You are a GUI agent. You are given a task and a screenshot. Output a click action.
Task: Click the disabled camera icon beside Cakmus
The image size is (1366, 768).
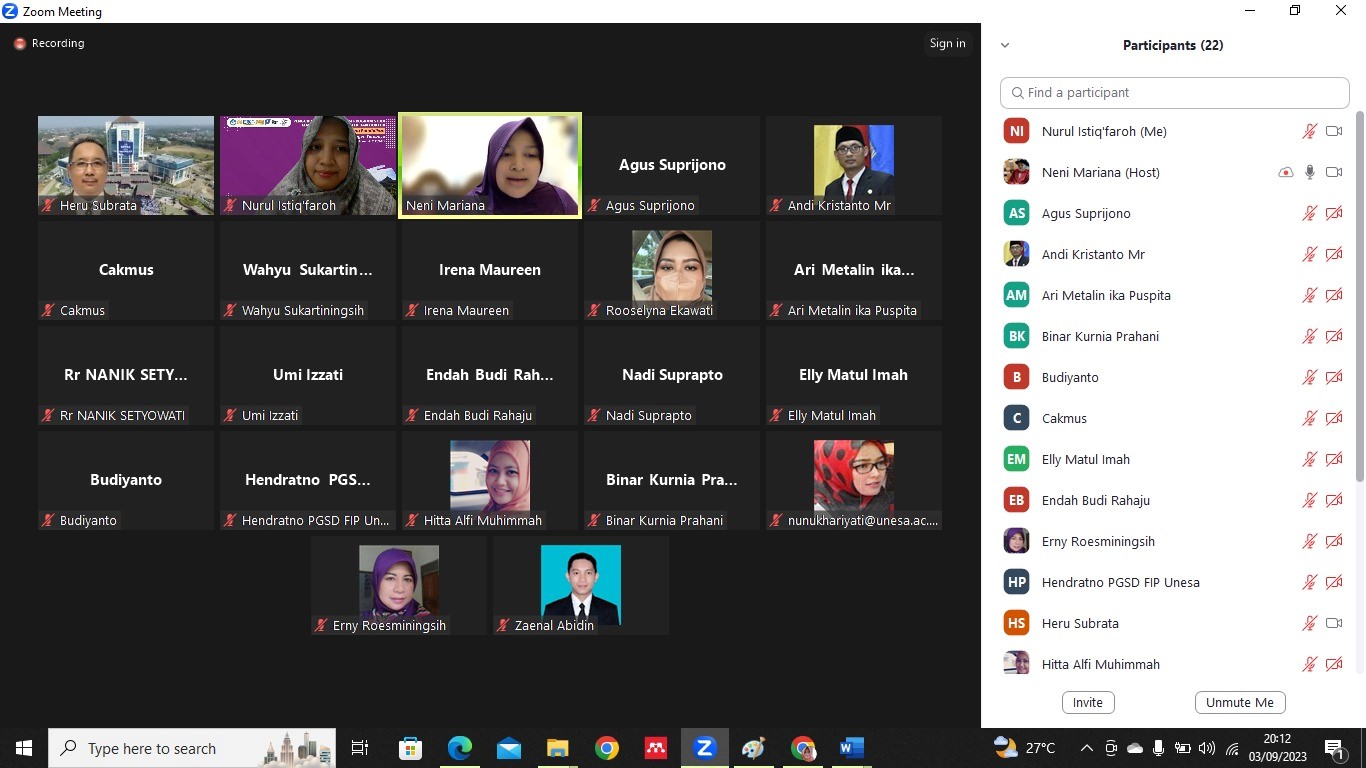tap(1333, 418)
